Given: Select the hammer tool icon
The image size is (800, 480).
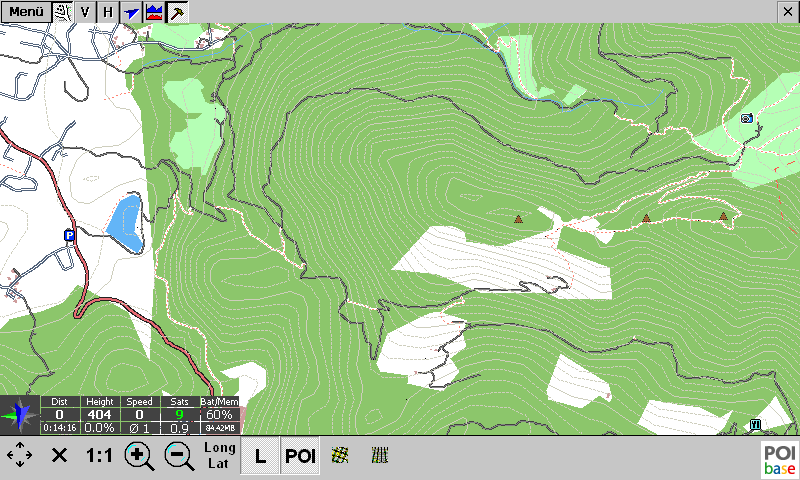Looking at the screenshot, I should (x=176, y=12).
